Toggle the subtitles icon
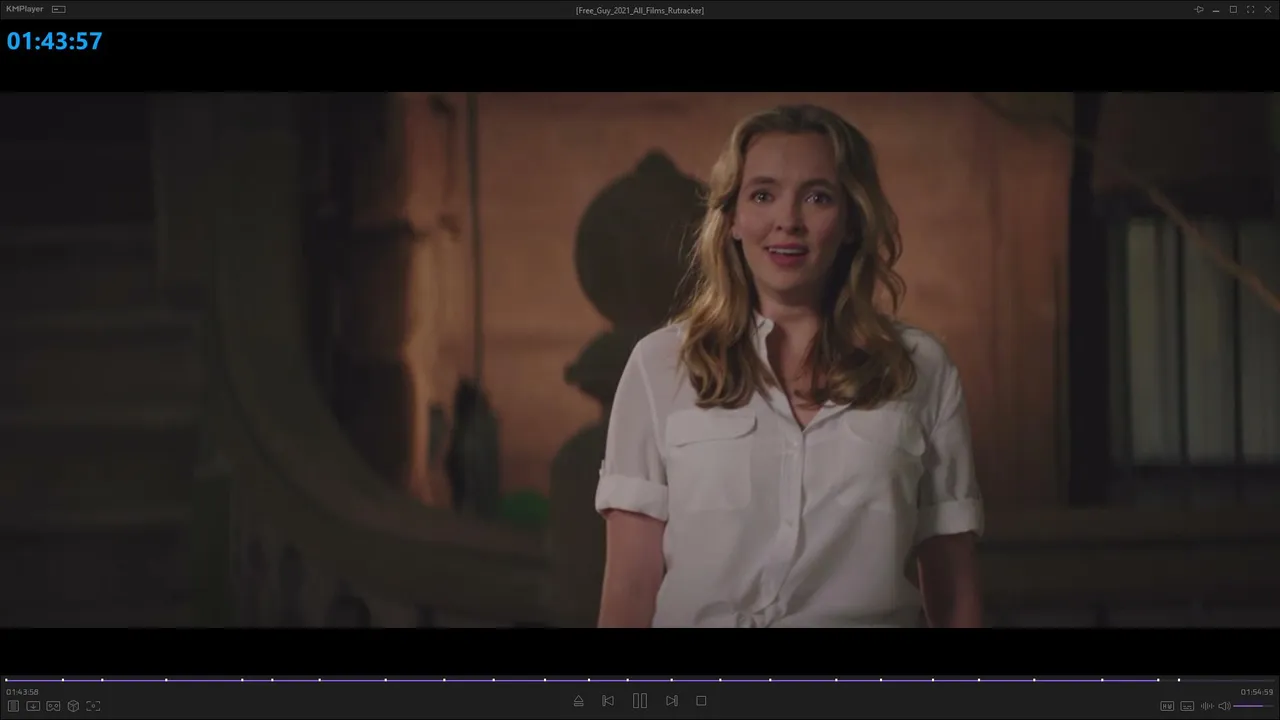Image resolution: width=1280 pixels, height=720 pixels. 1187,706
